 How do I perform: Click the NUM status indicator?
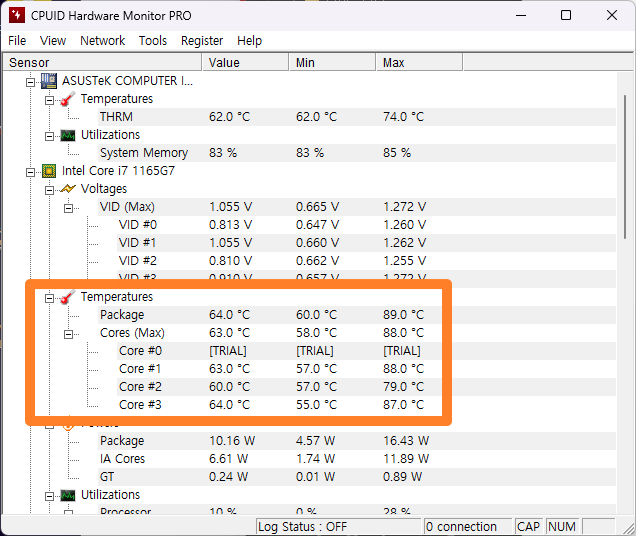pos(562,527)
